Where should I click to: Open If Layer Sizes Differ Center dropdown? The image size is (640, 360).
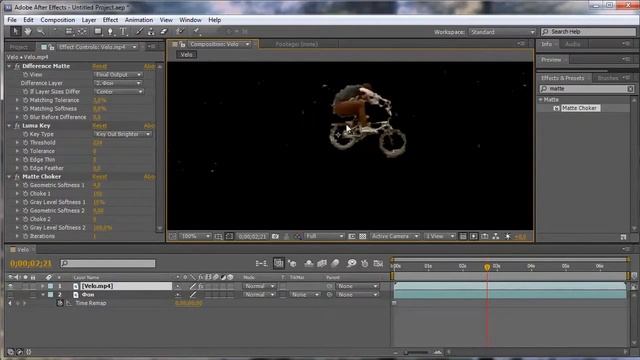[x=119, y=92]
